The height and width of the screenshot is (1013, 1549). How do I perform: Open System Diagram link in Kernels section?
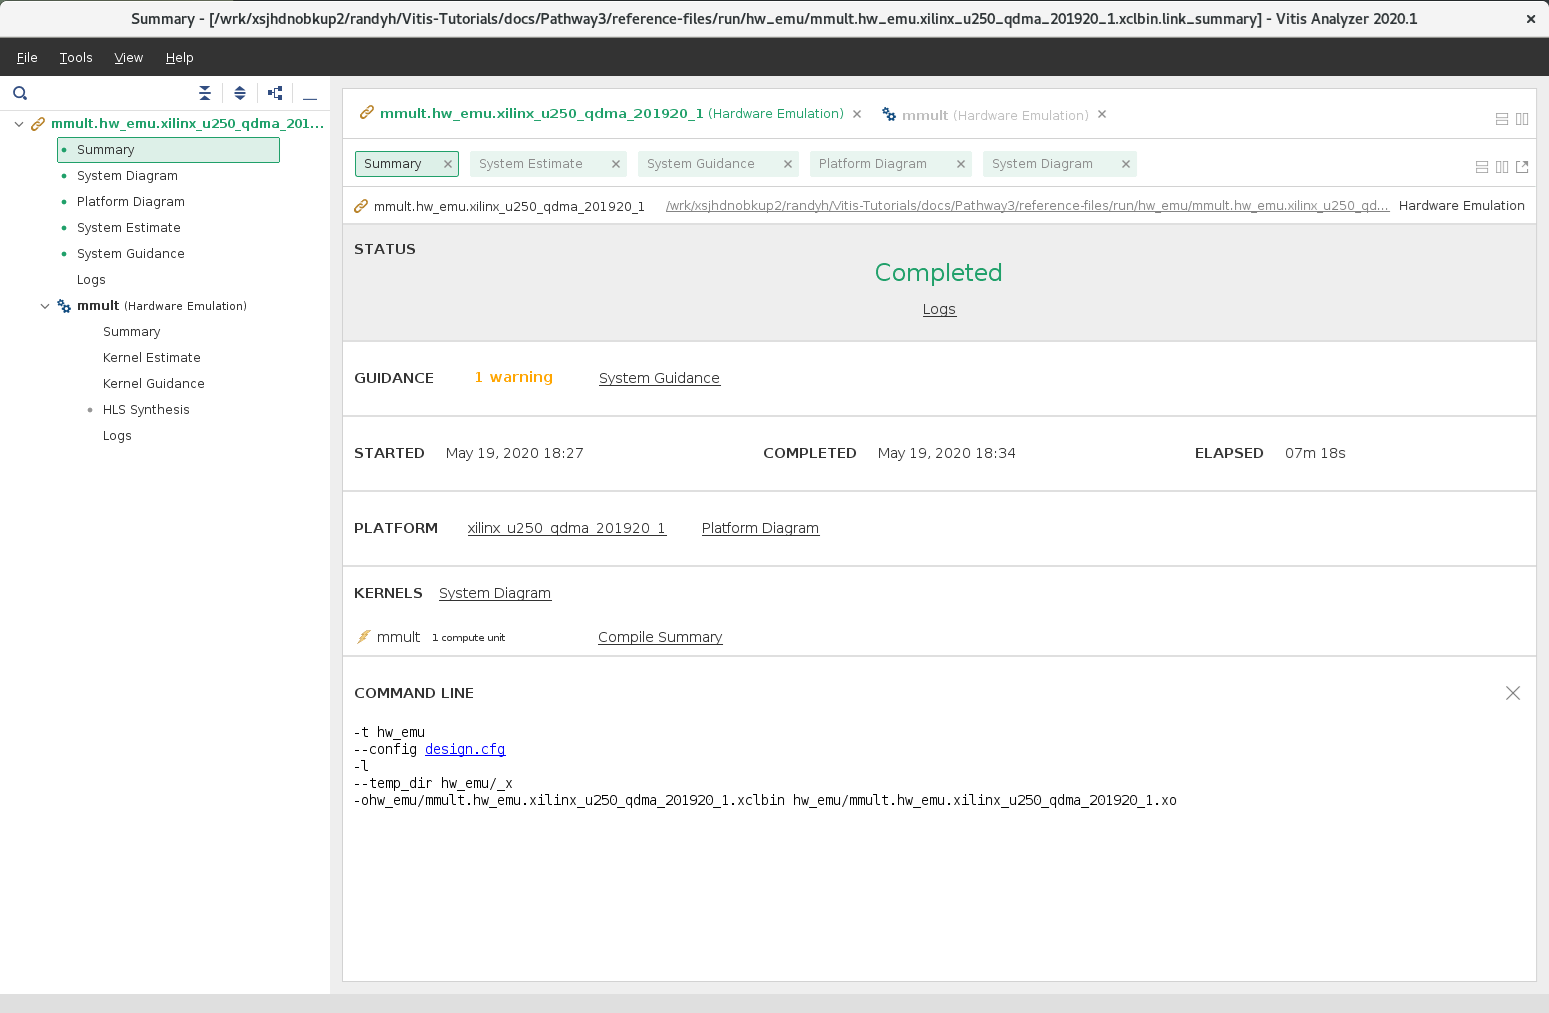[495, 593]
